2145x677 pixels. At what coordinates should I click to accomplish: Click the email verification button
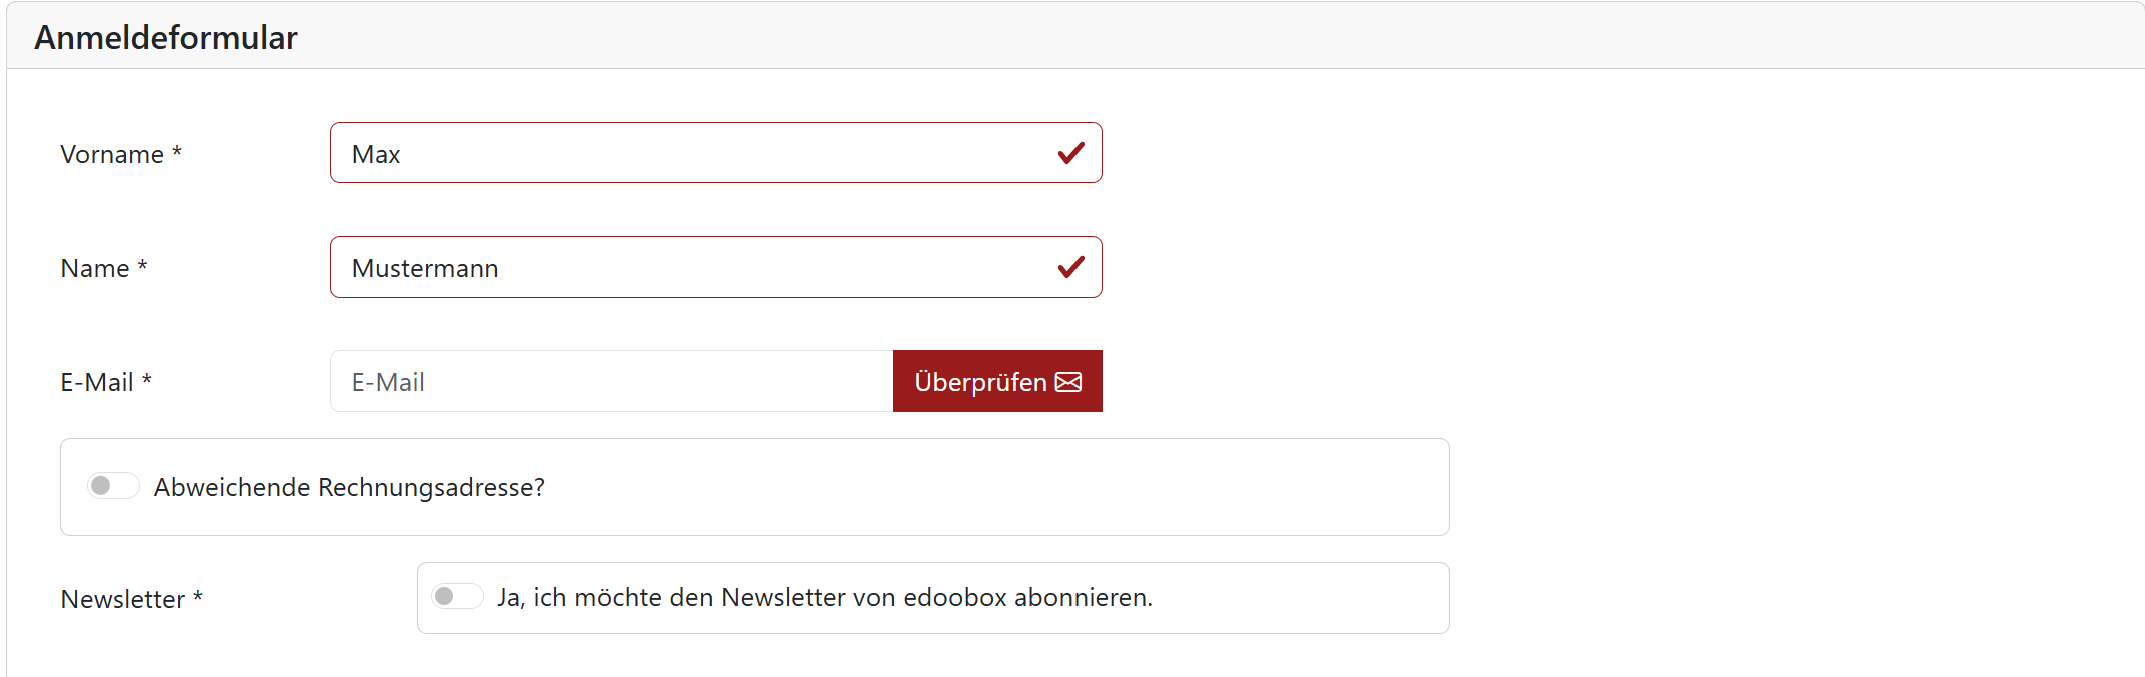click(997, 381)
